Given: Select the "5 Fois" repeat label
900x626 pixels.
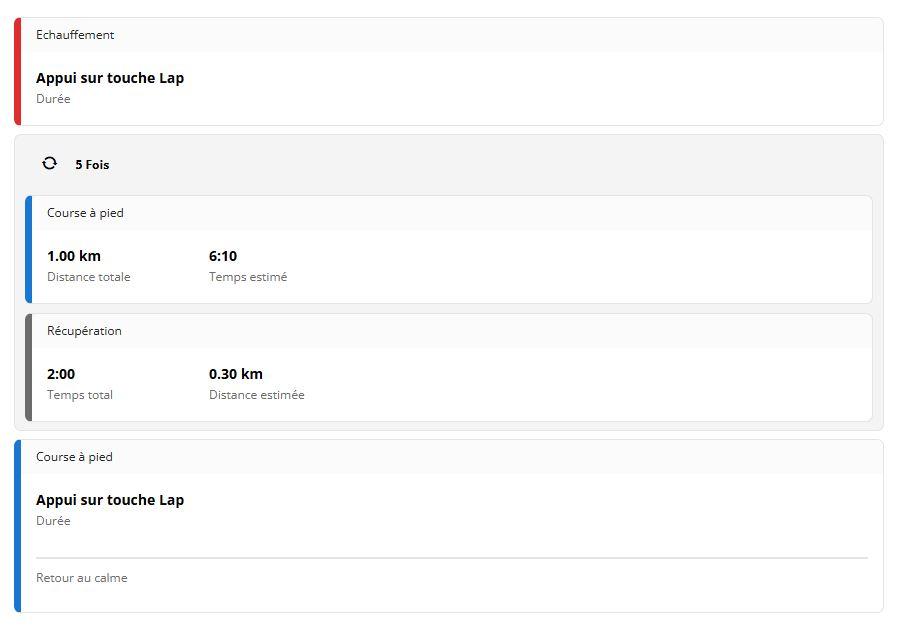Looking at the screenshot, I should (92, 165).
